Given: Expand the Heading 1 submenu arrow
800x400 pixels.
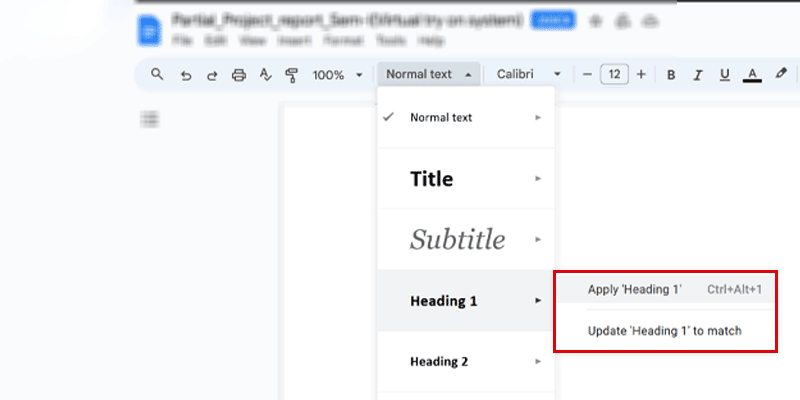Looking at the screenshot, I should [x=538, y=301].
